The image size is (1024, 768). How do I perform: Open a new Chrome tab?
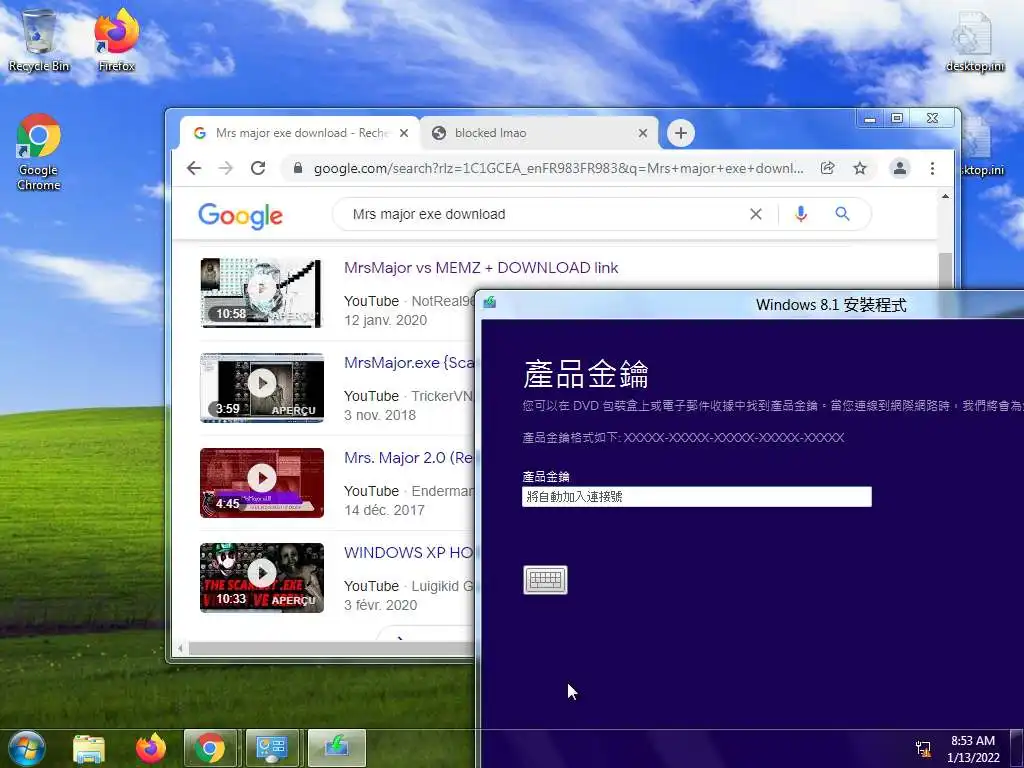pyautogui.click(x=680, y=133)
